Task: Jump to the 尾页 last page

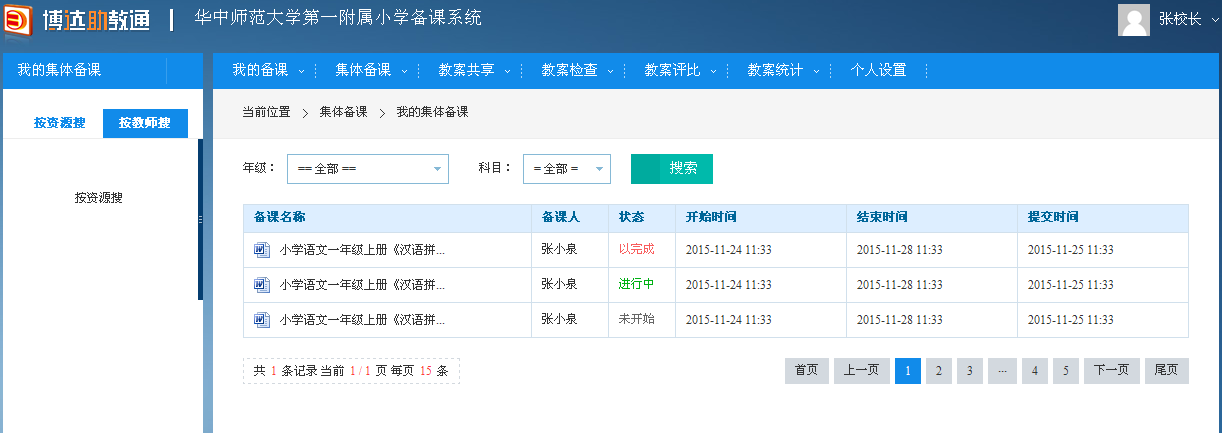Action: tap(1166, 371)
